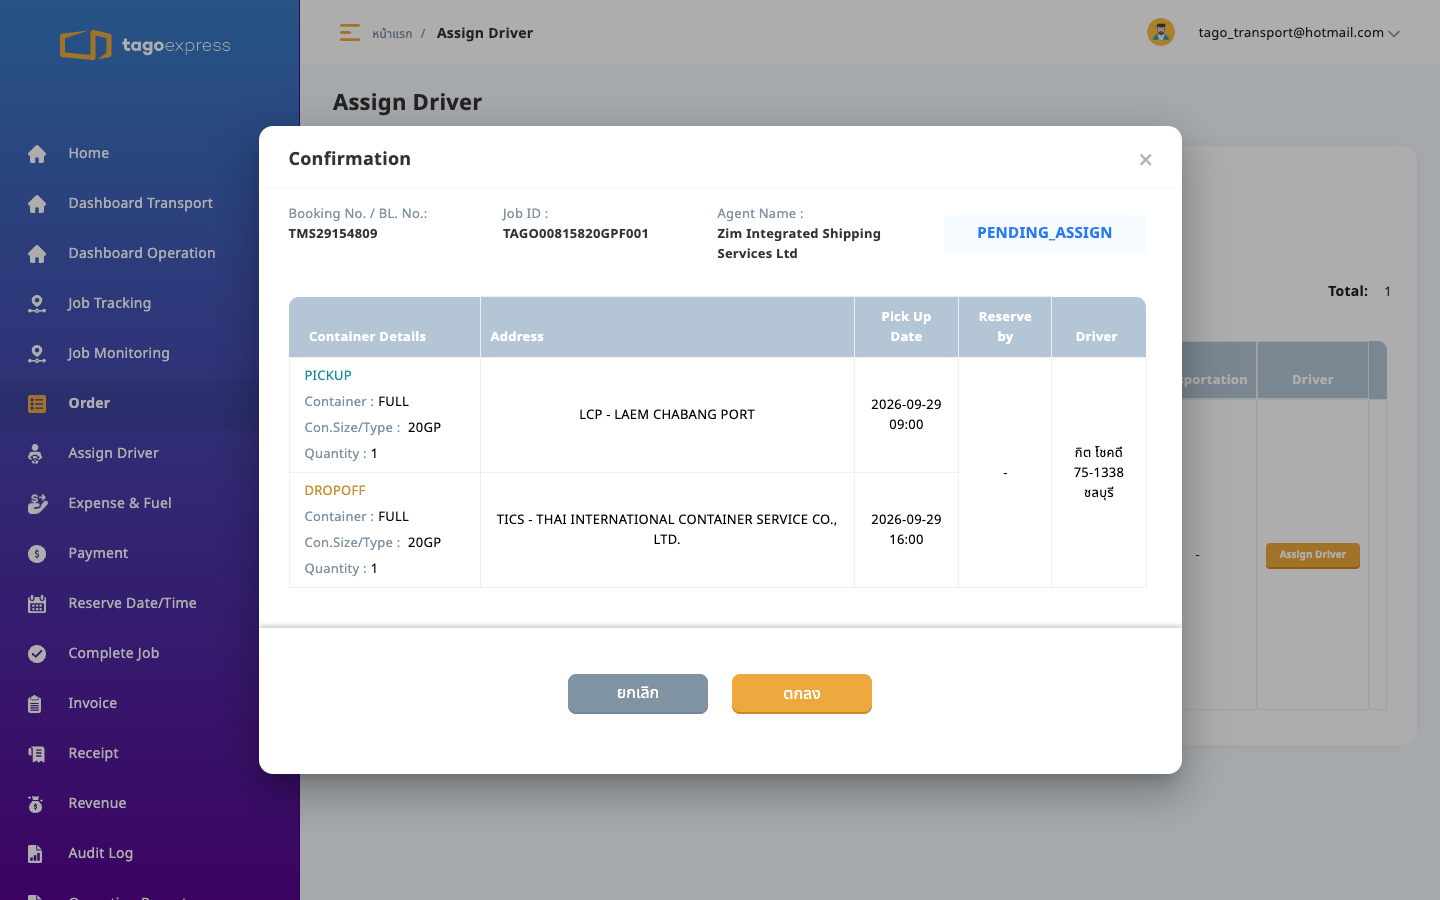
Task: Click the Reserve Date/Time calendar icon
Action: 37,604
